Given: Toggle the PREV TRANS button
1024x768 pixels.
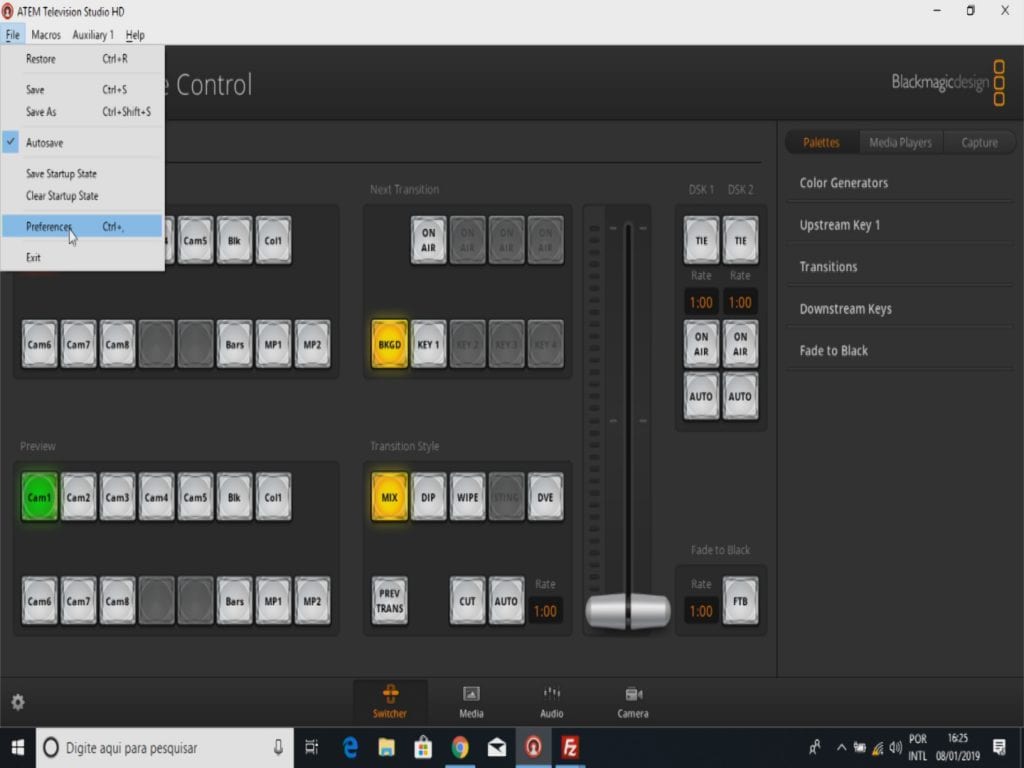Looking at the screenshot, I should click(389, 601).
